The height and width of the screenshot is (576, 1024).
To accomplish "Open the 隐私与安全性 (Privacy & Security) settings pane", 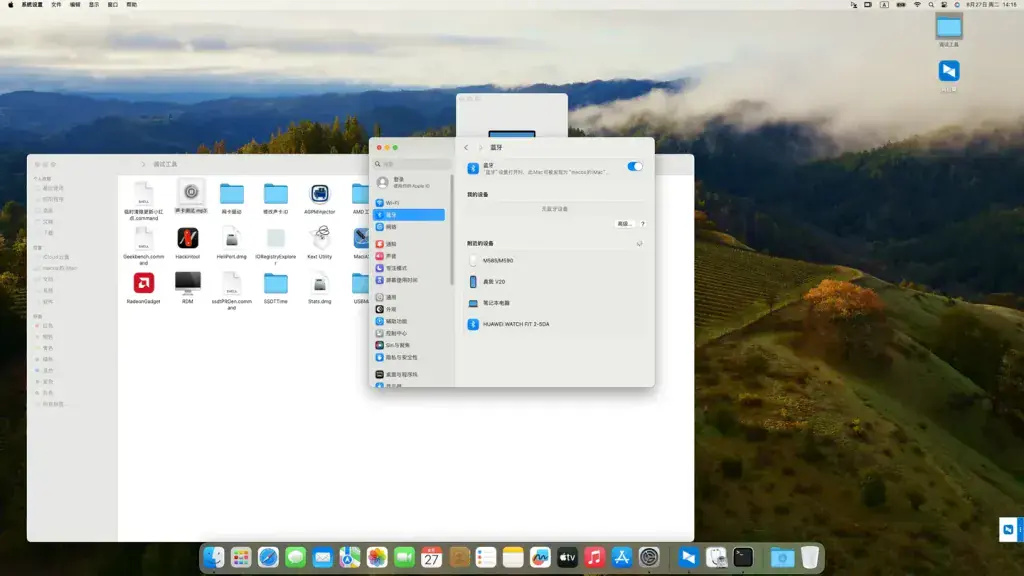I will [409, 357].
